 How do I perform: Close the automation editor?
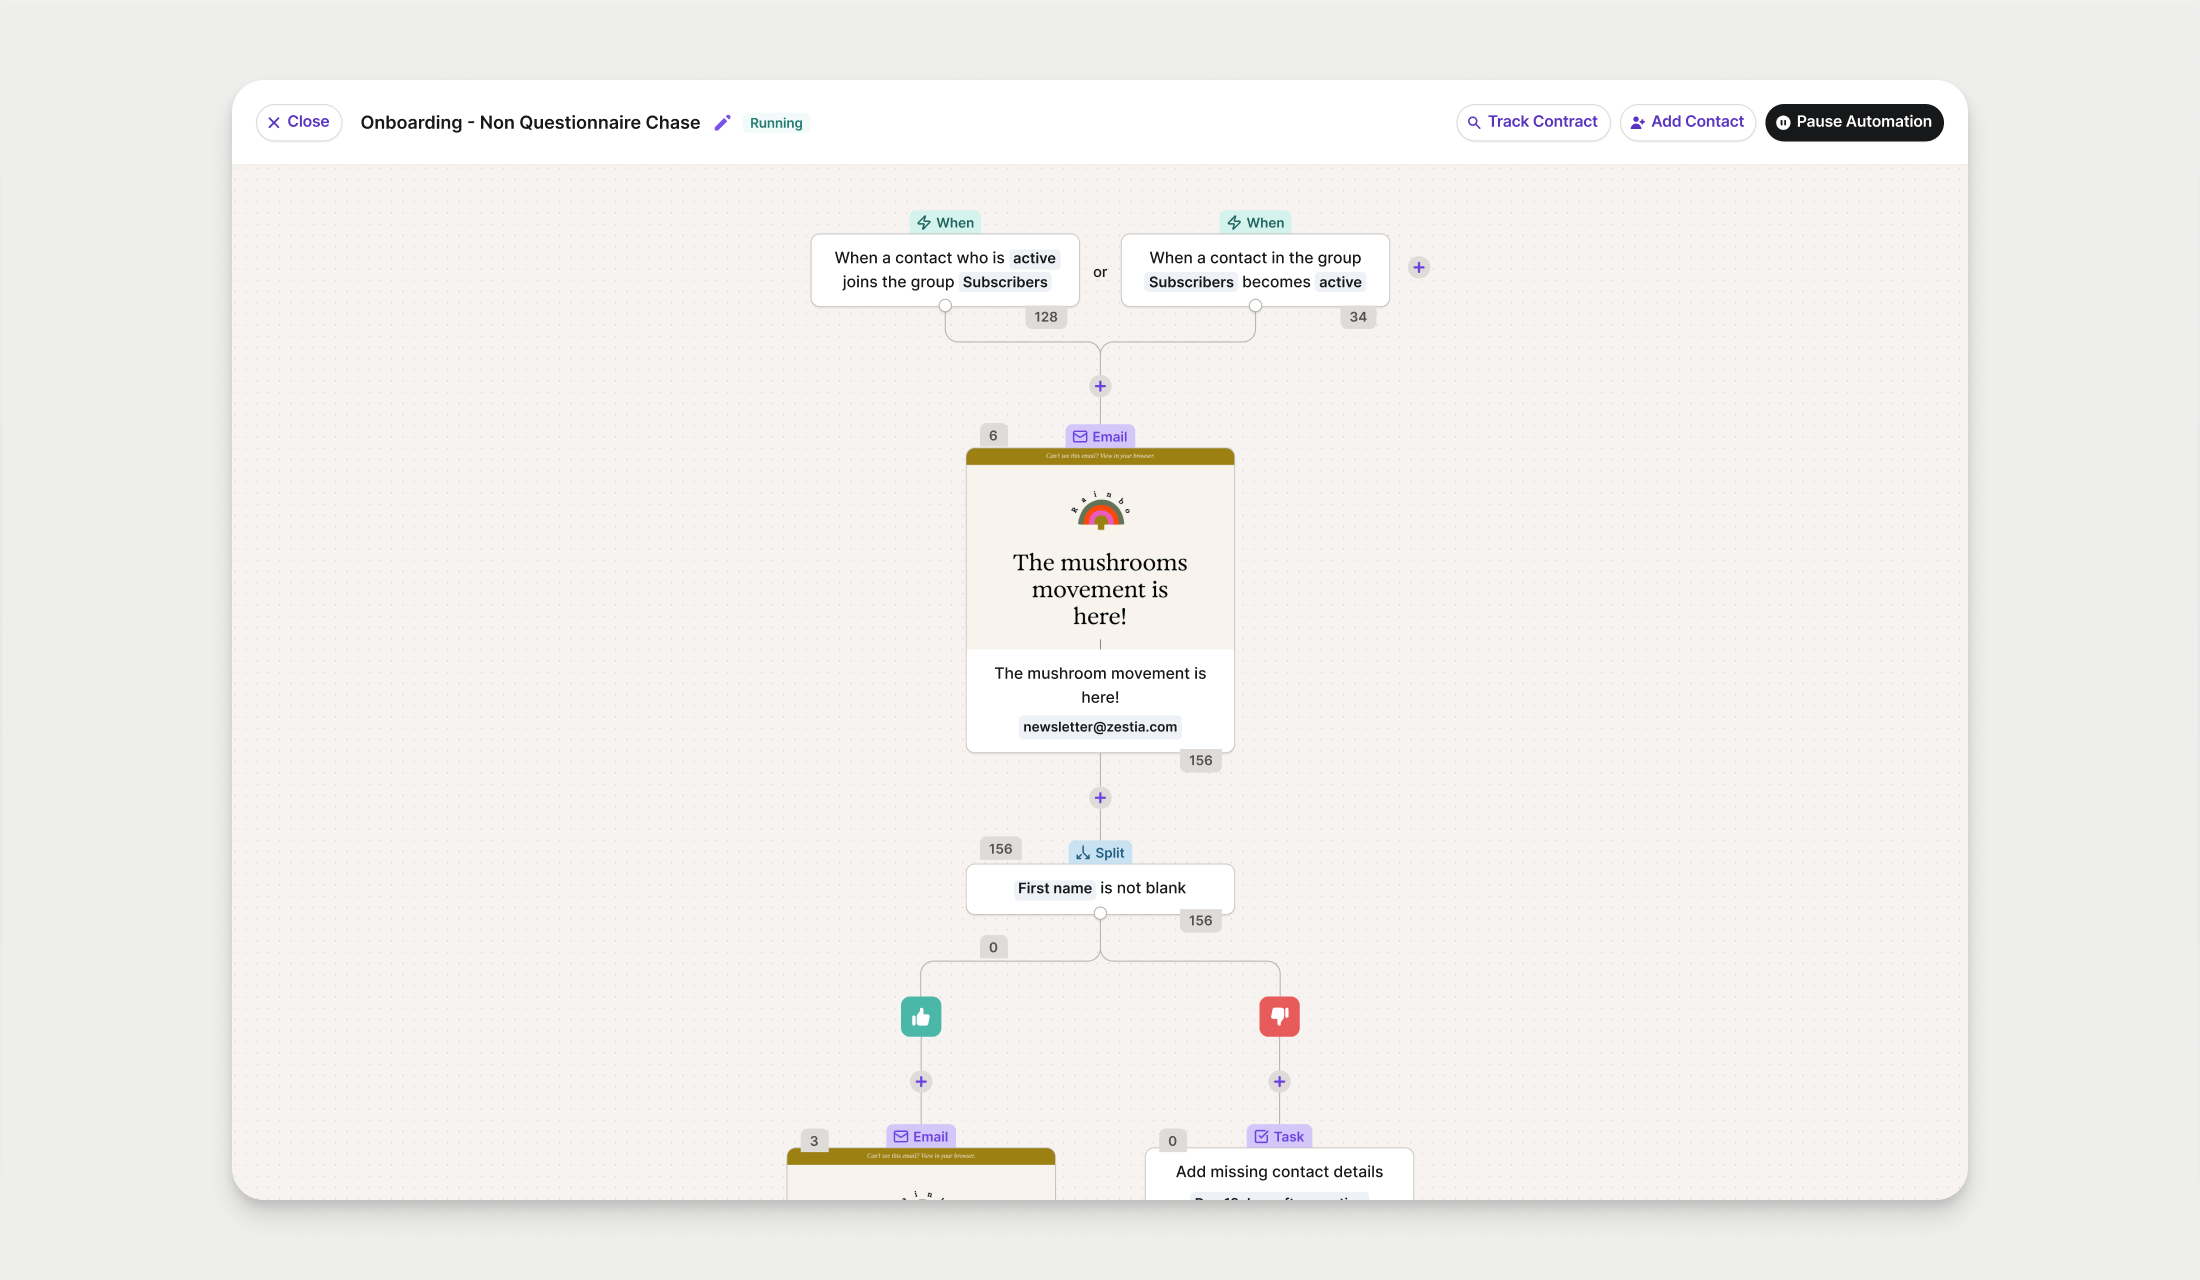tap(299, 122)
